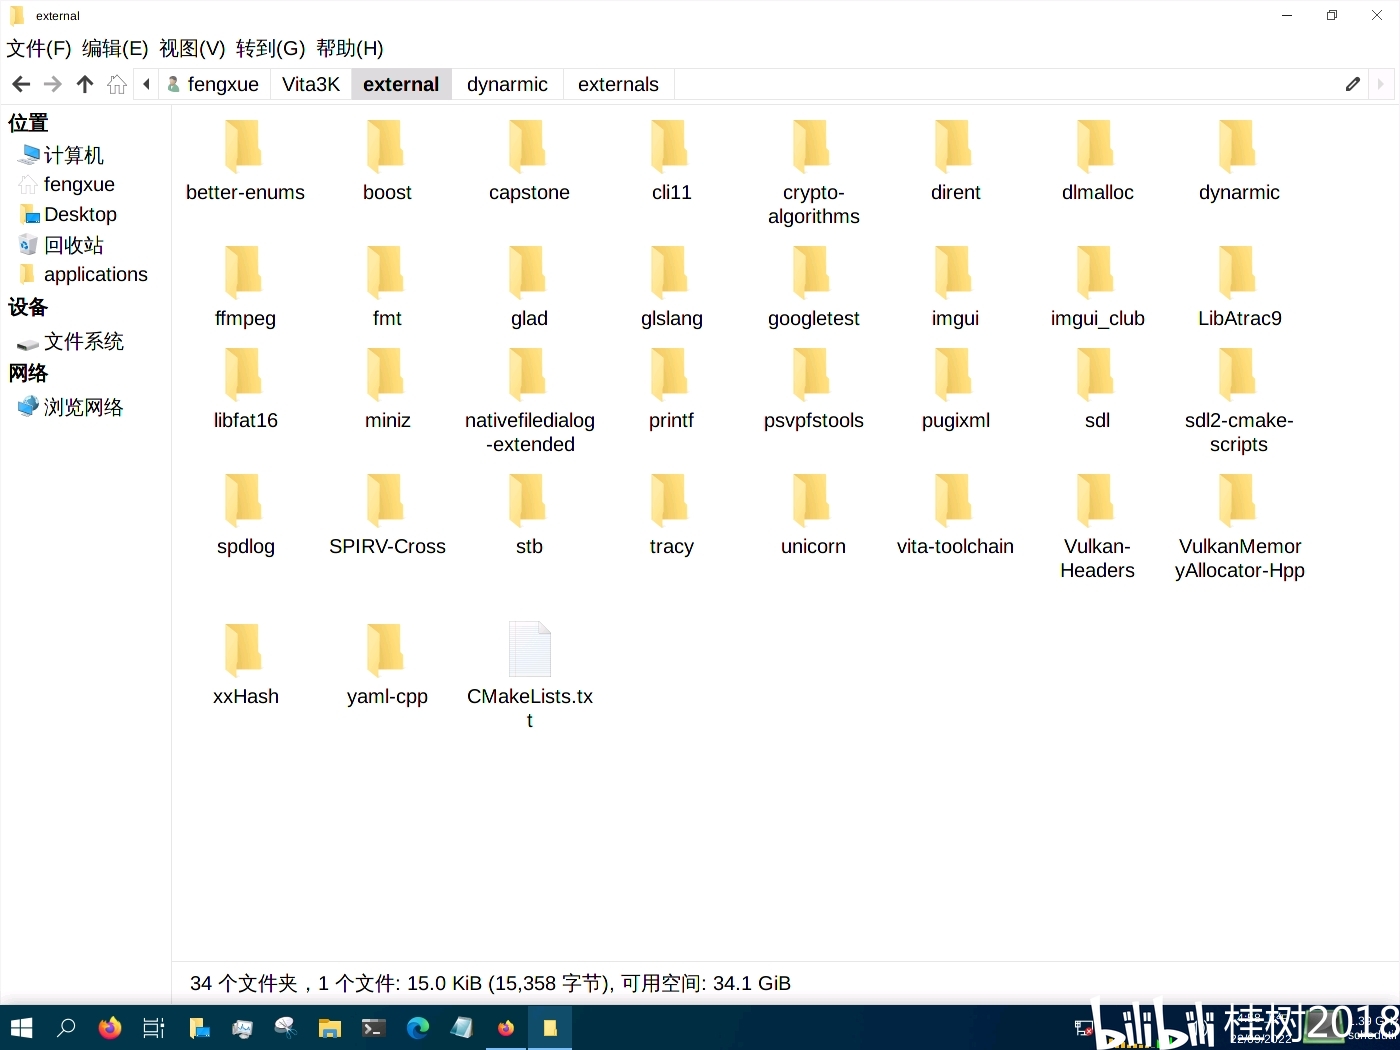Select the psvpfstools folder icon
The height and width of the screenshot is (1050, 1400).
pos(812,374)
